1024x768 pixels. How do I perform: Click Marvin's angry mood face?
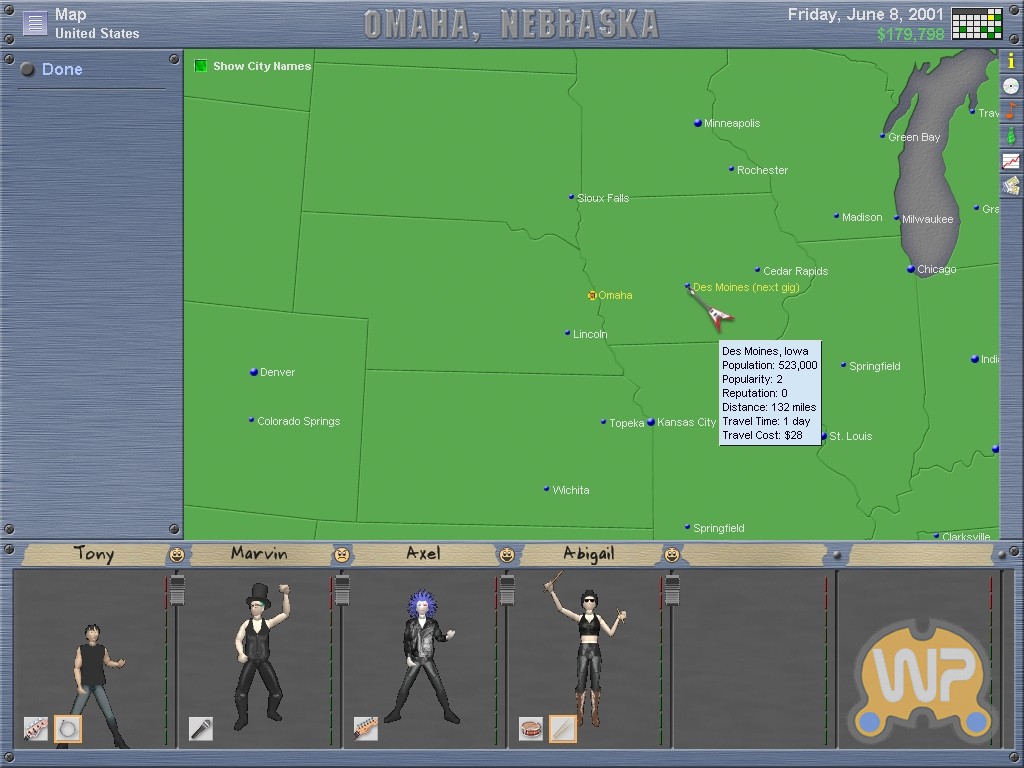tap(342, 555)
